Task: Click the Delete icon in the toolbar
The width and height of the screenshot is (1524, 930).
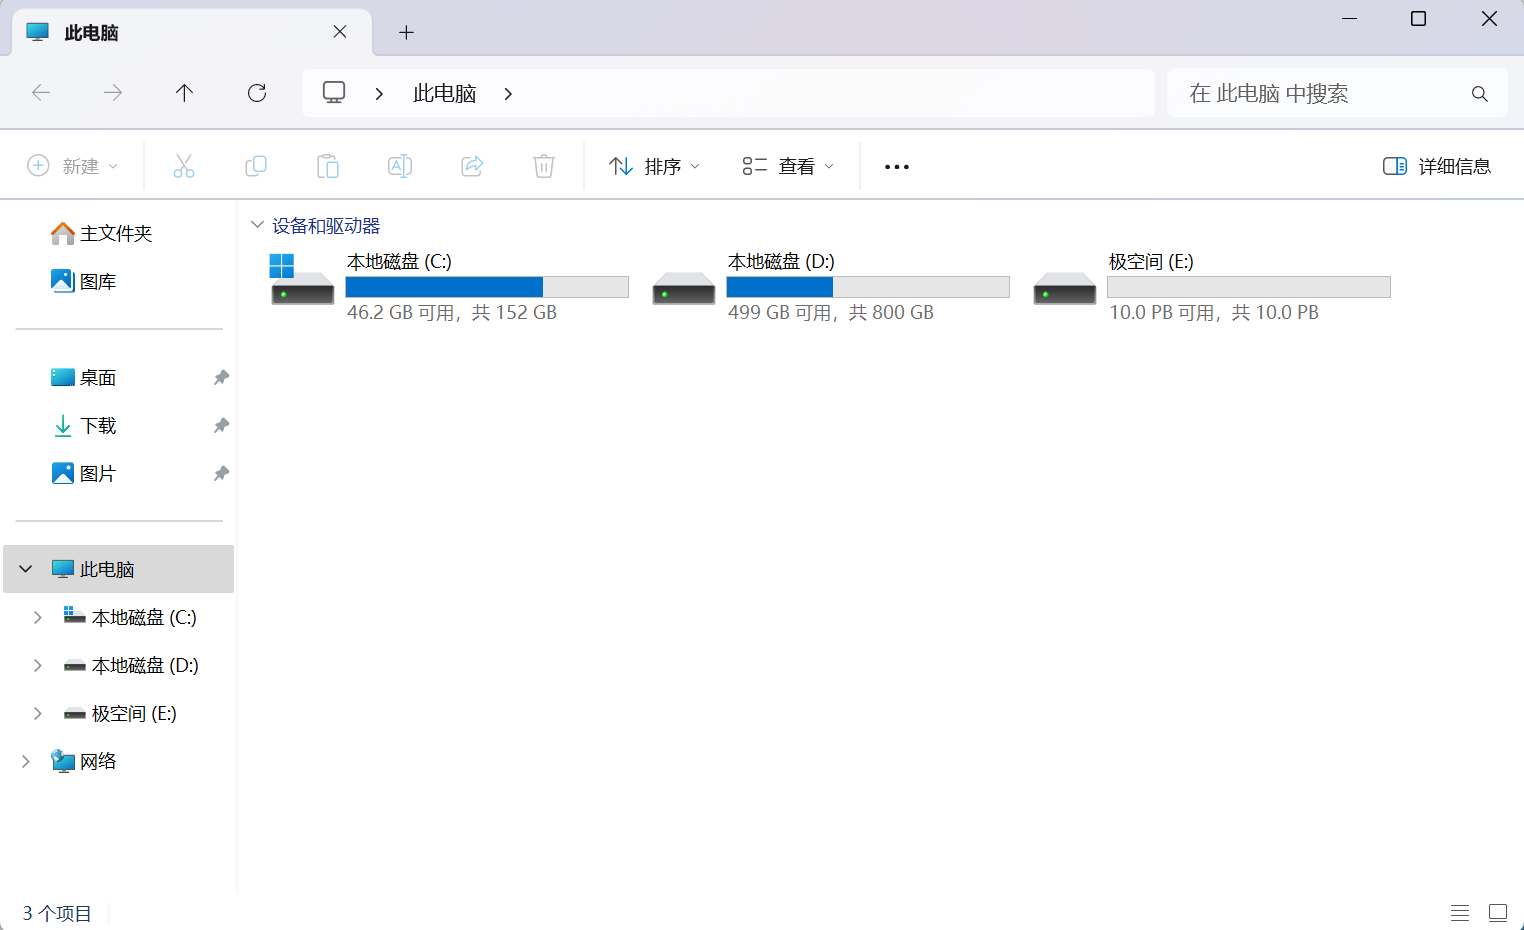Action: tap(543, 166)
